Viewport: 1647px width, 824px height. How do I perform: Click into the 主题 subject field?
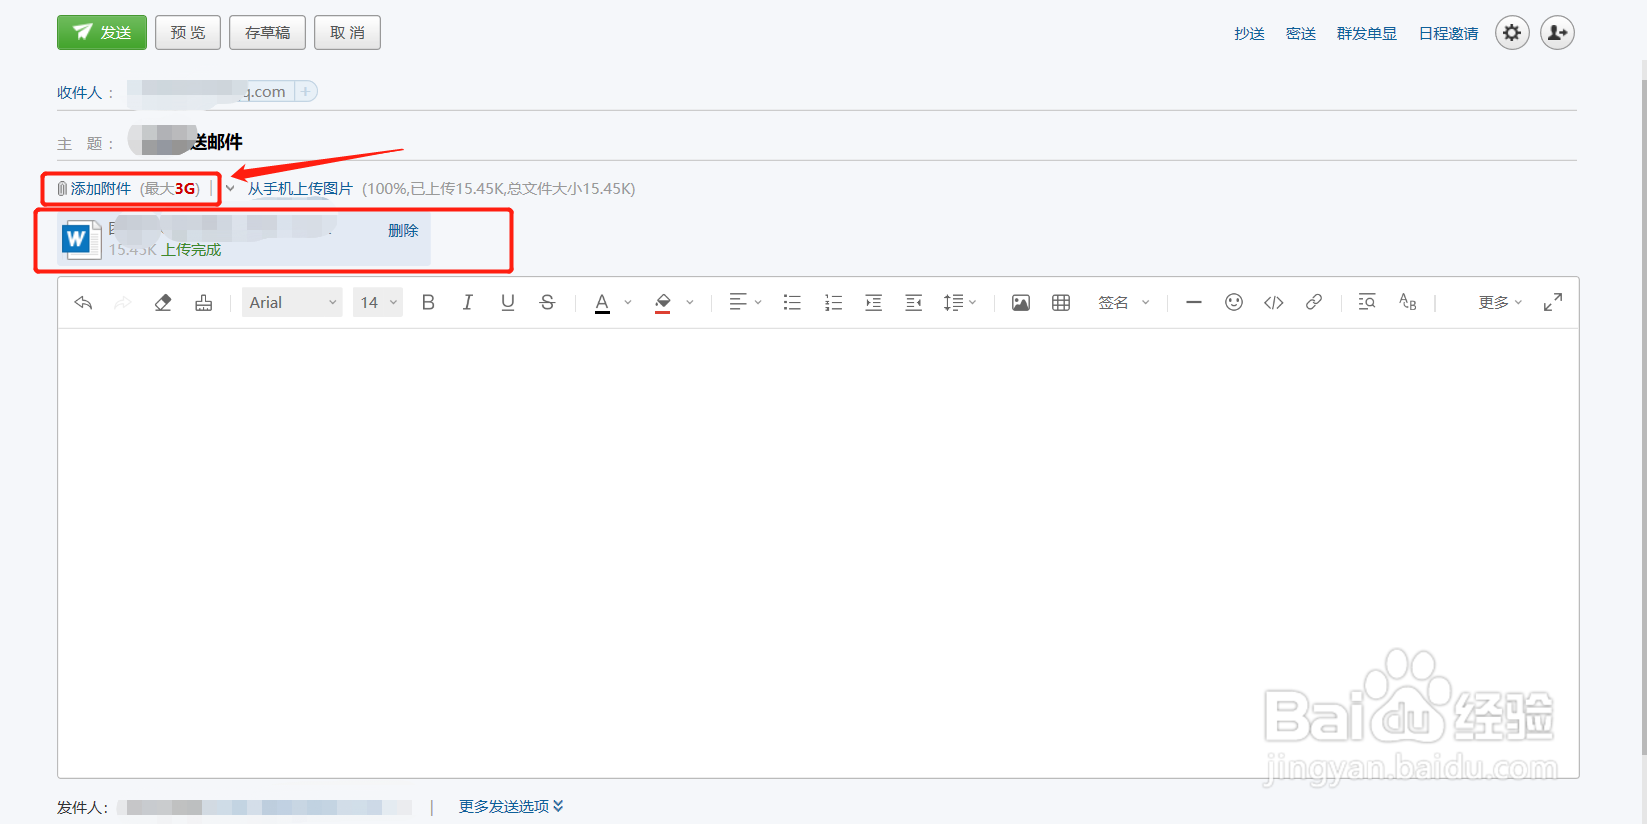(850, 142)
